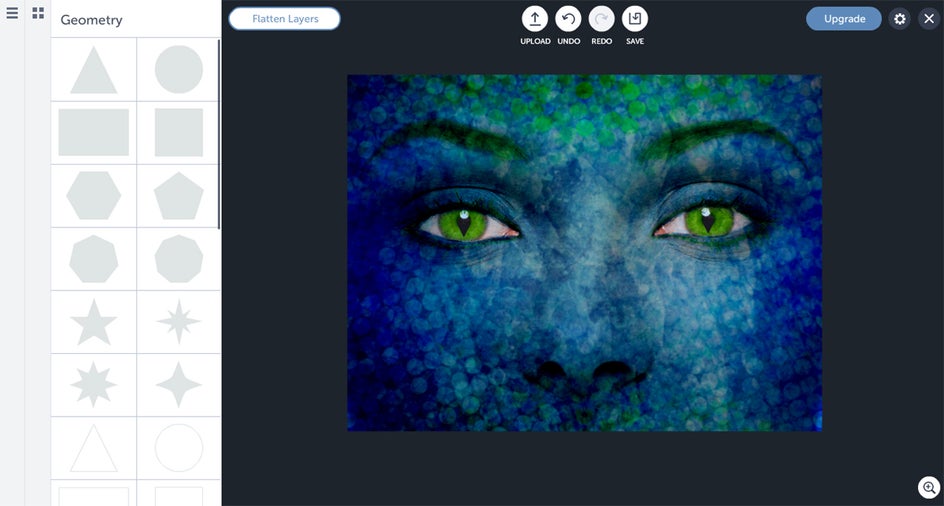This screenshot has width=944, height=506.
Task: Select the outlined triangle shape
Action: coord(93,448)
